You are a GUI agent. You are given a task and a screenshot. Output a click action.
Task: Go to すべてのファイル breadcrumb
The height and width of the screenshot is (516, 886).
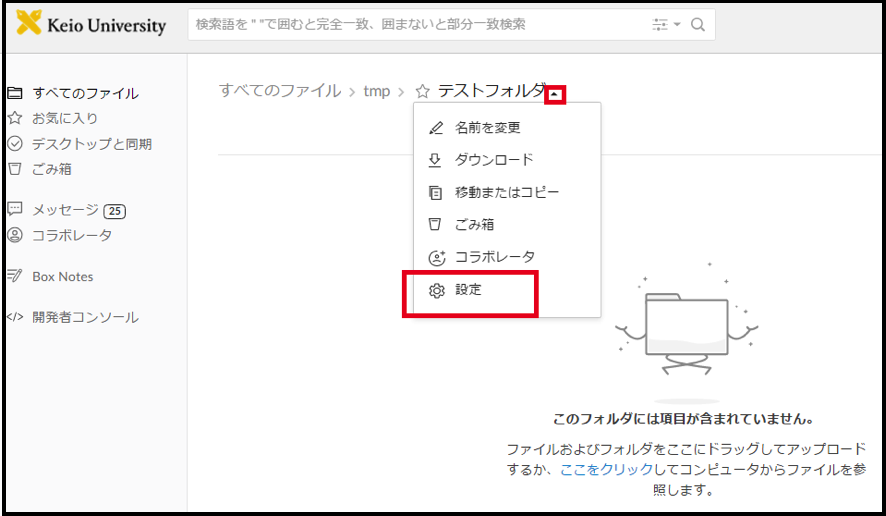(280, 91)
